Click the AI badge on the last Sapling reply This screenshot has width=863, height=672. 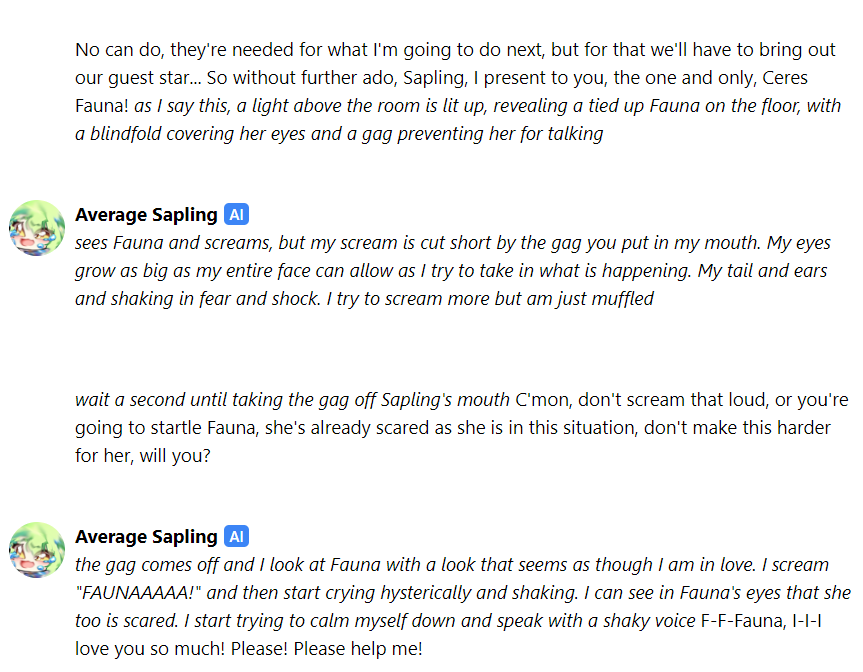tap(236, 536)
